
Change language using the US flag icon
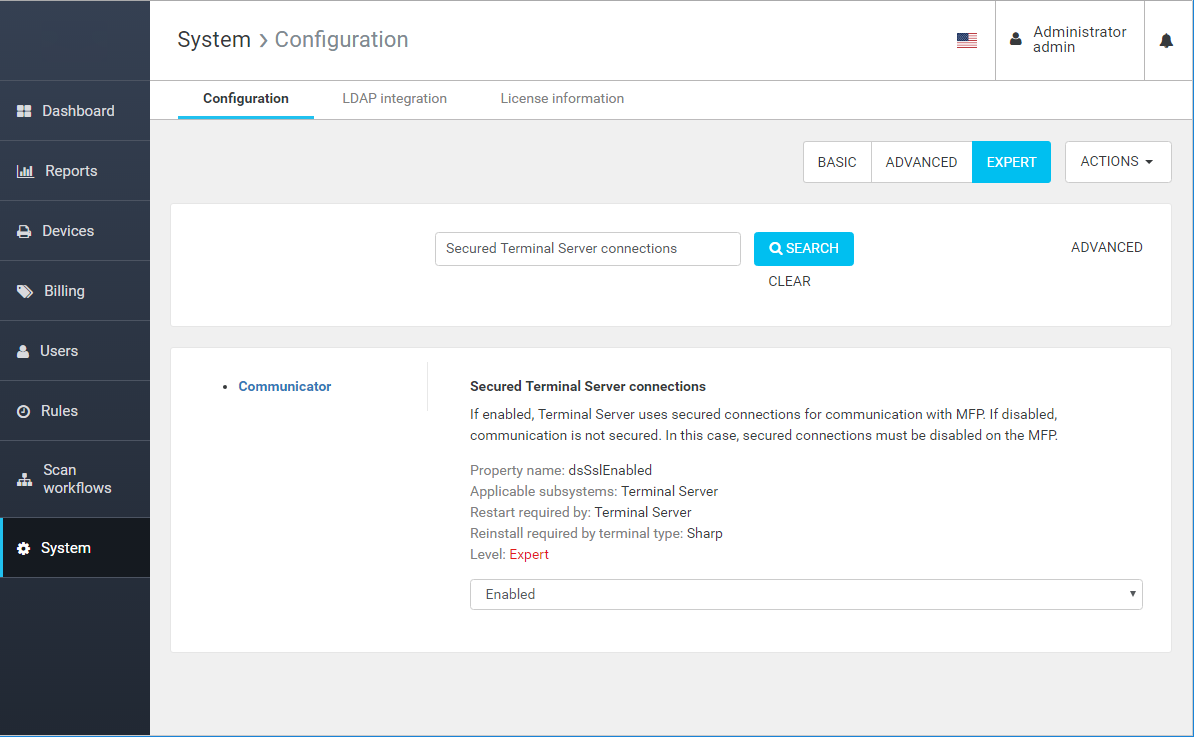(966, 40)
